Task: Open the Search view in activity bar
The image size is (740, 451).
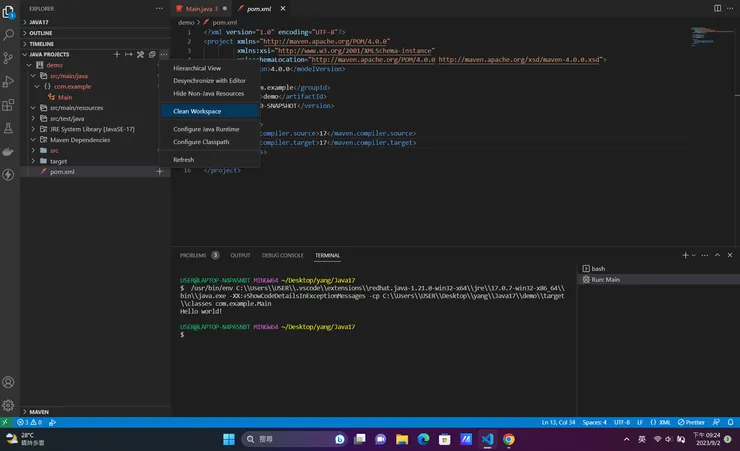Action: coord(9,33)
